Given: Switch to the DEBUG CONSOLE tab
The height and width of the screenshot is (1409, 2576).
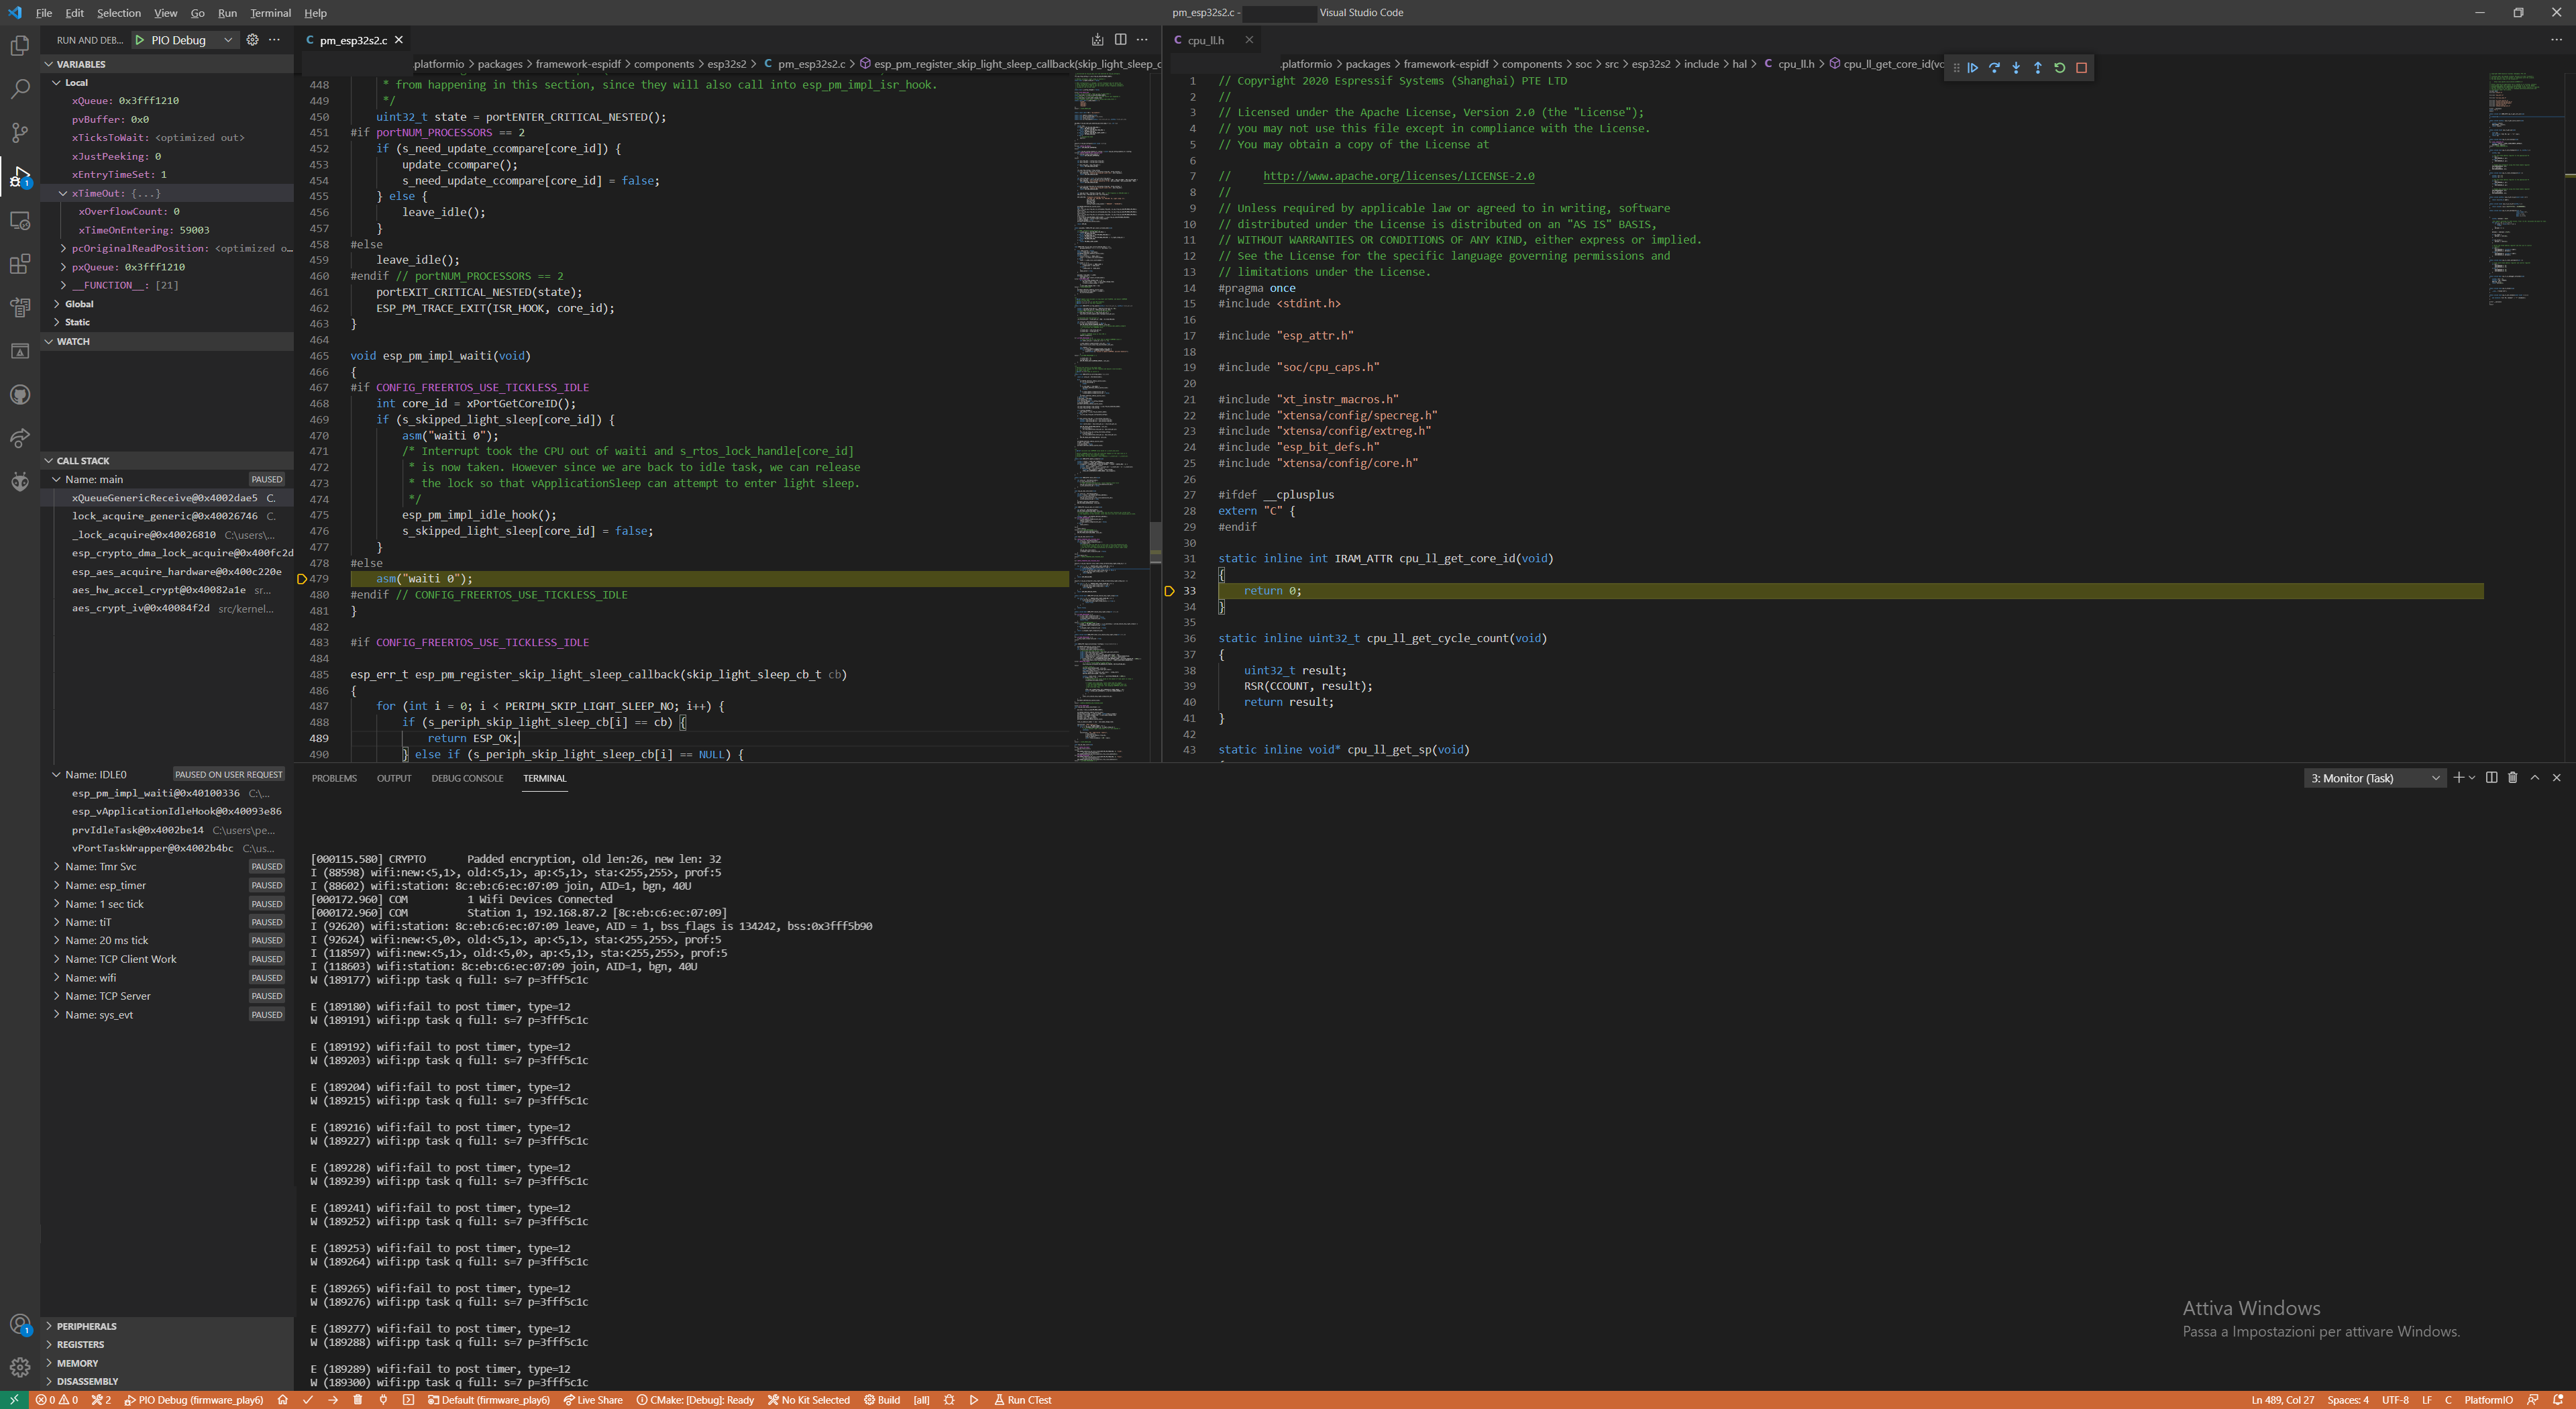Looking at the screenshot, I should (467, 778).
